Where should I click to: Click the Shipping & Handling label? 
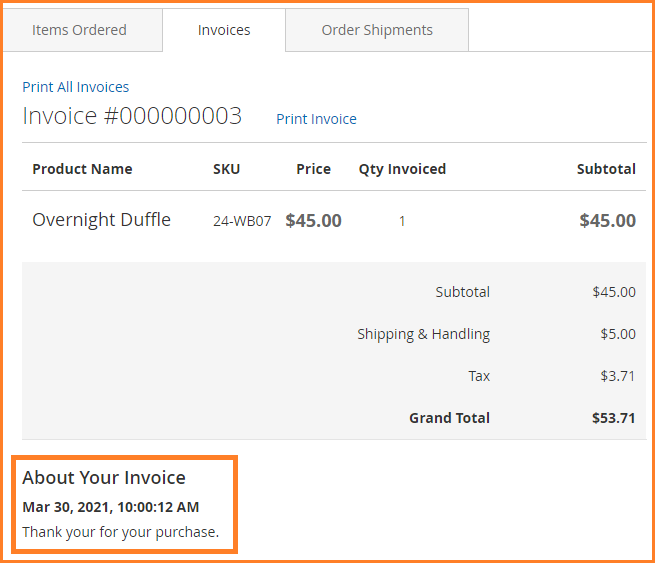423,334
